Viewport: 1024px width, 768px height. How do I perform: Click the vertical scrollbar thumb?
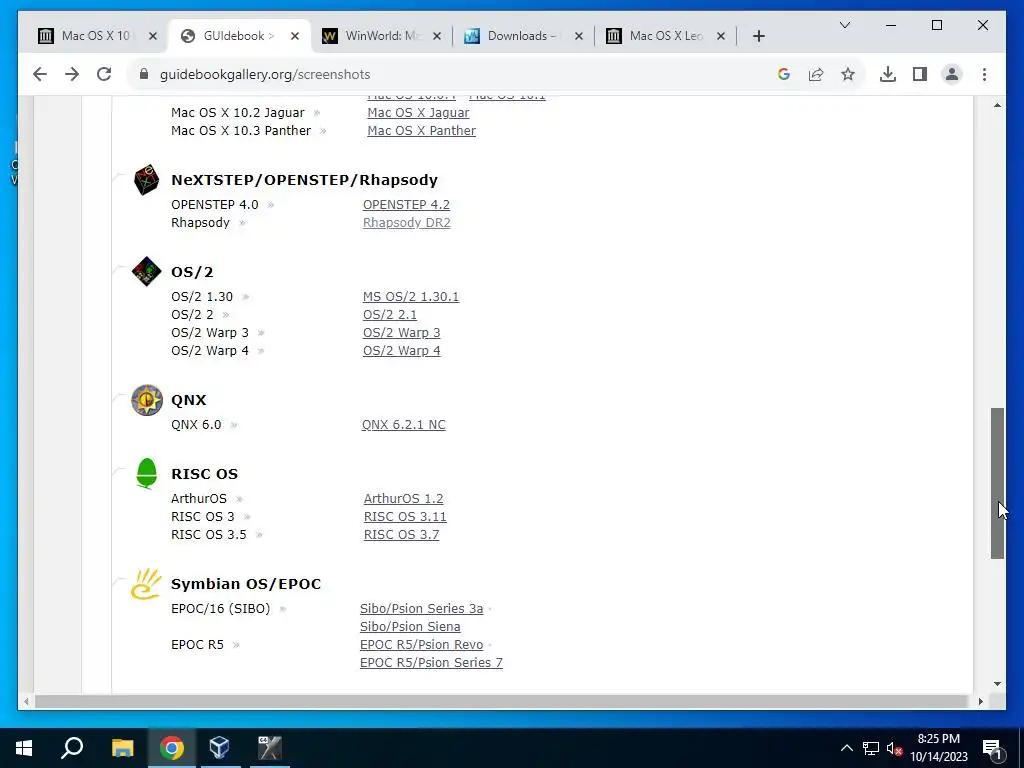pyautogui.click(x=997, y=483)
